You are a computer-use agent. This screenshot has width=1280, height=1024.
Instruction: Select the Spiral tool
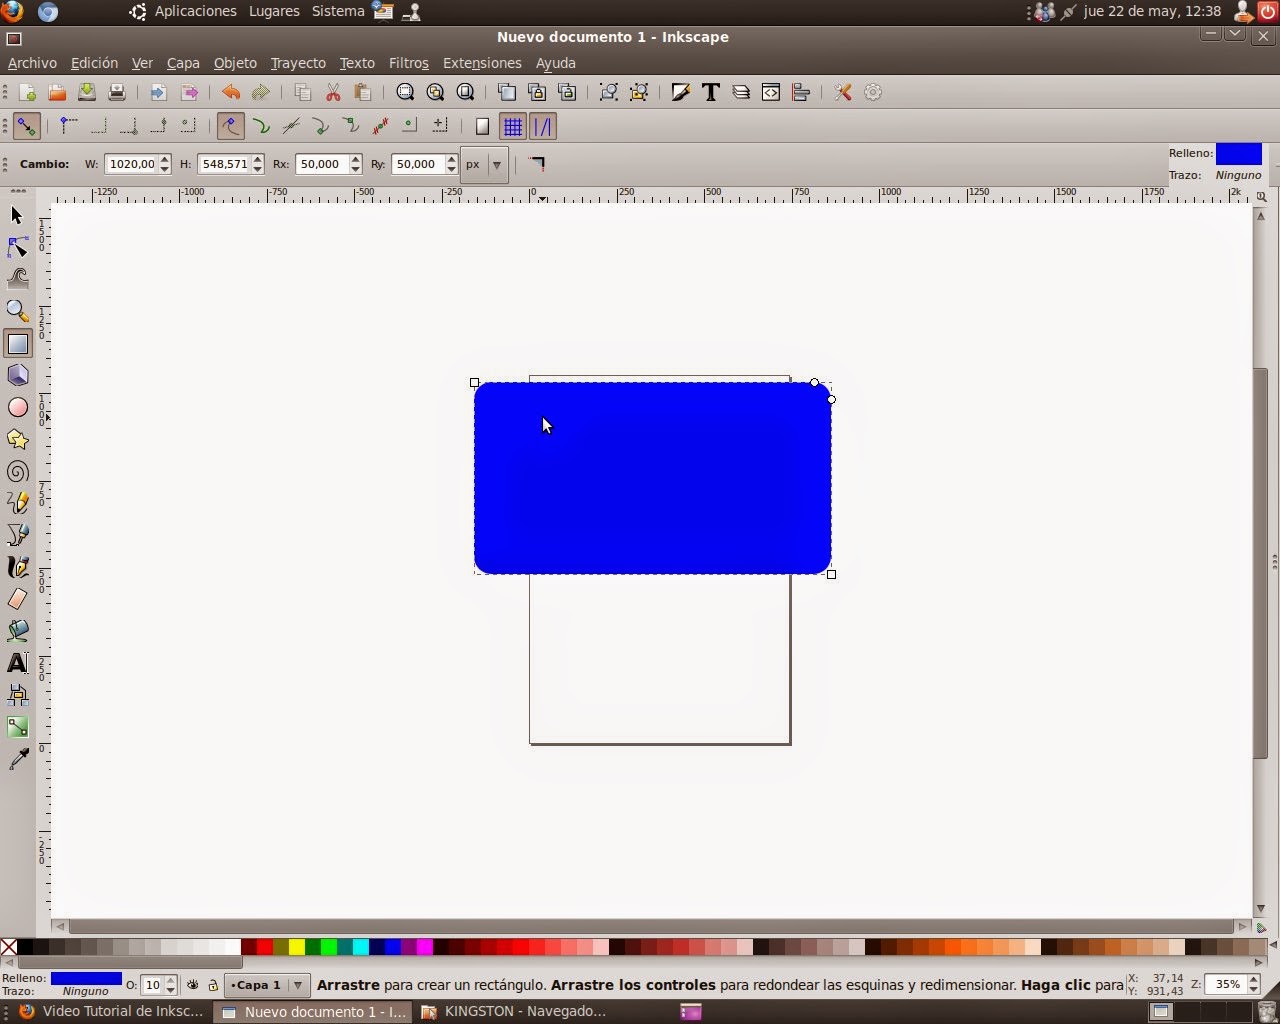click(x=17, y=471)
